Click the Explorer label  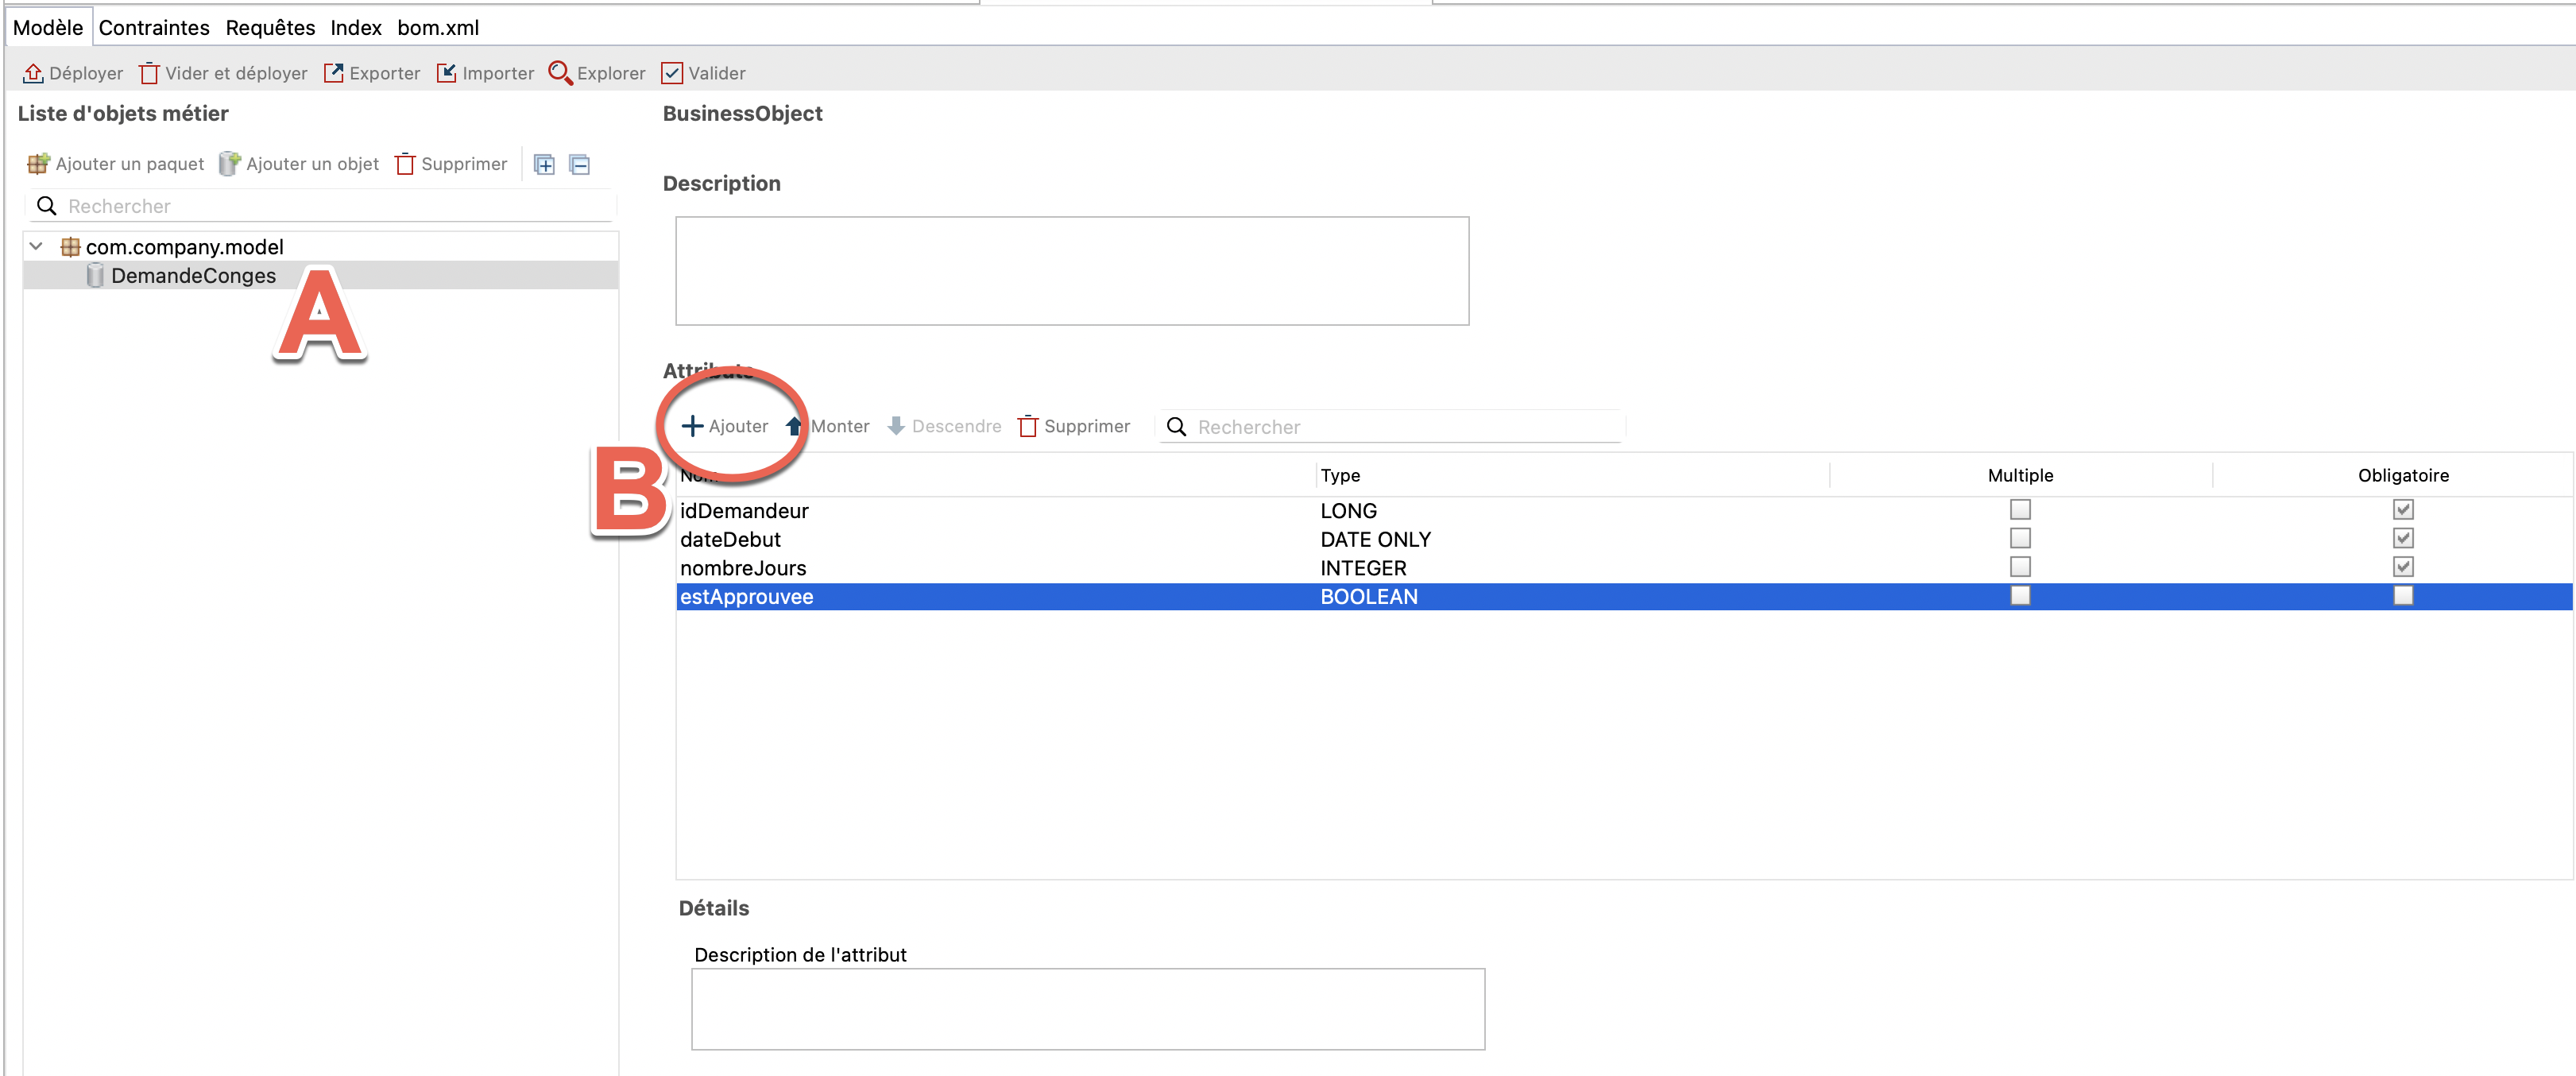pos(611,73)
